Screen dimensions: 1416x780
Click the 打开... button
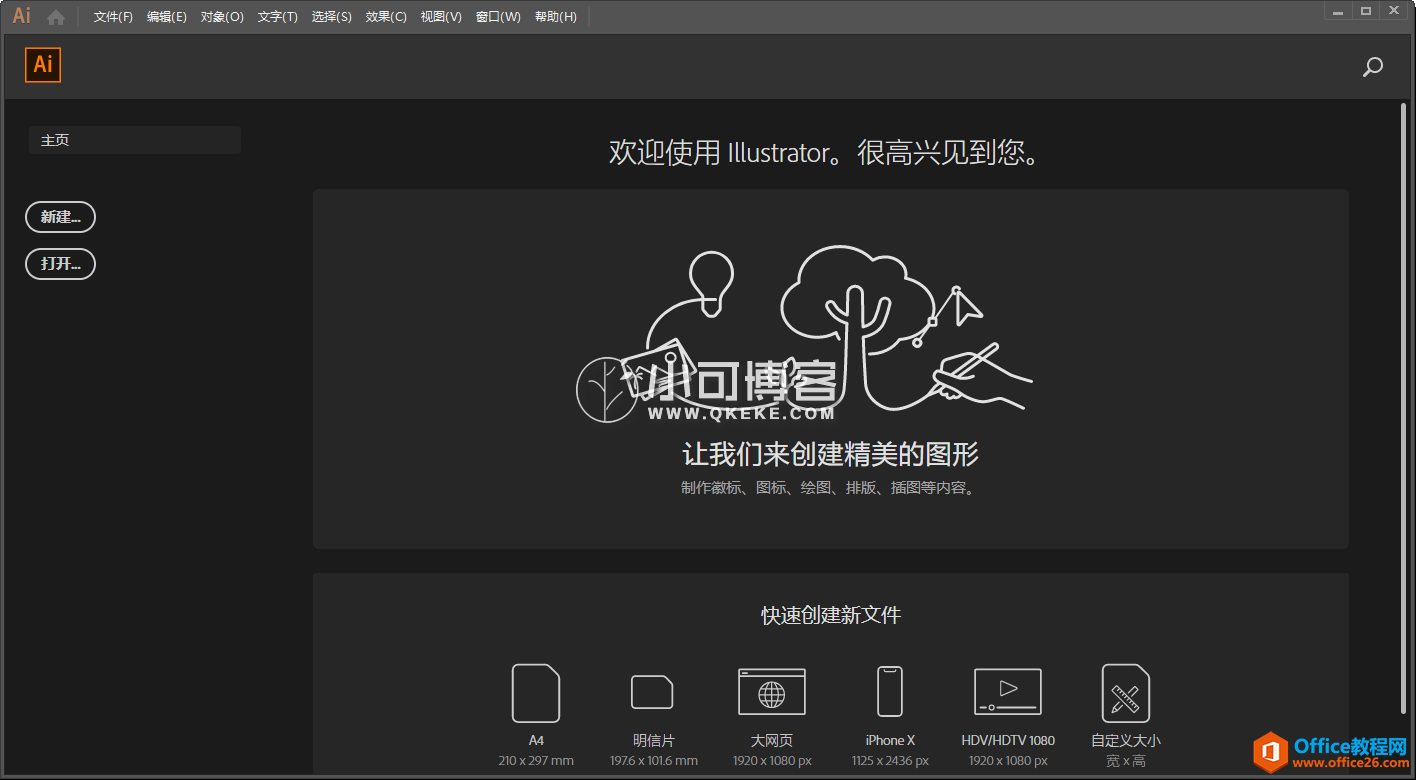60,264
